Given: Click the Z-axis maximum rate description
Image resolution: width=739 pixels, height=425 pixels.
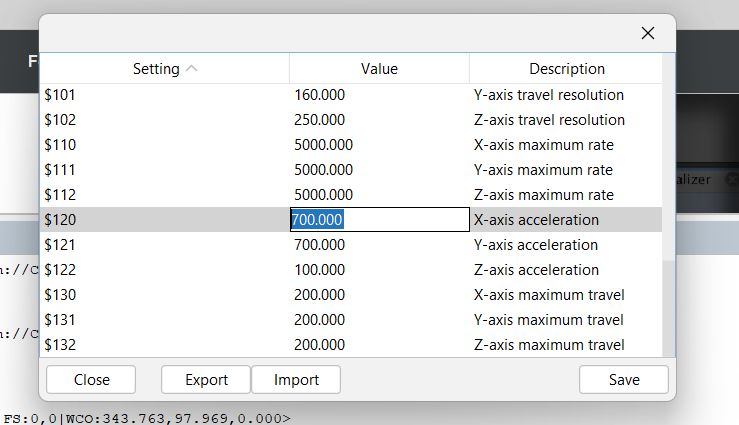Looking at the screenshot, I should coord(543,195).
